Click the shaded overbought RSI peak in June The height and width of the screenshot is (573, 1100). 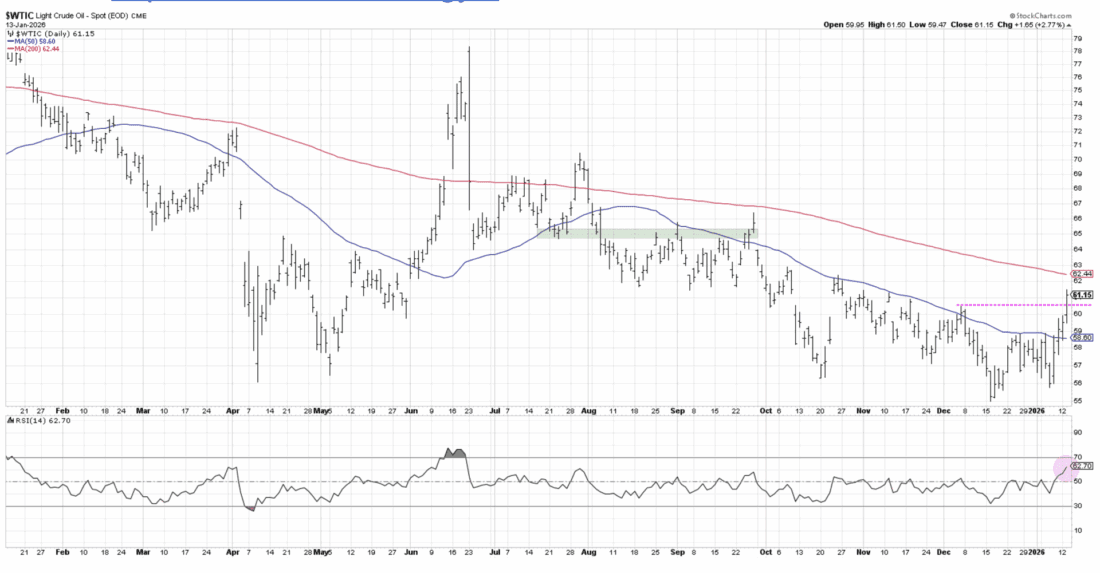456,452
